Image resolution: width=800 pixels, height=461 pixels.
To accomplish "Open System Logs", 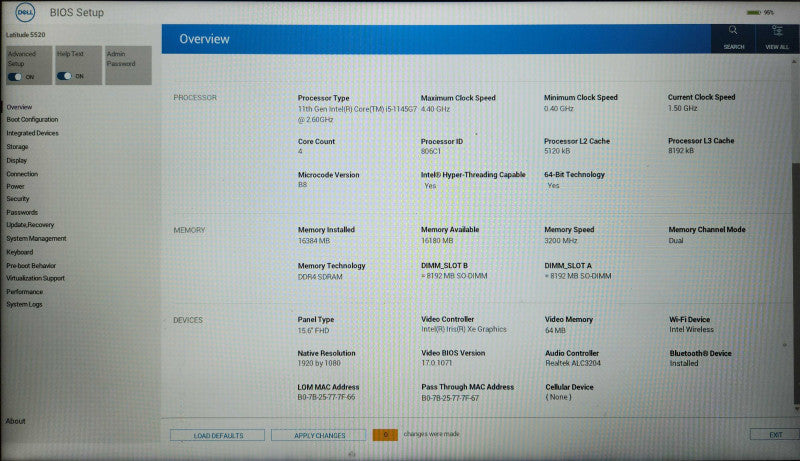I will click(24, 304).
